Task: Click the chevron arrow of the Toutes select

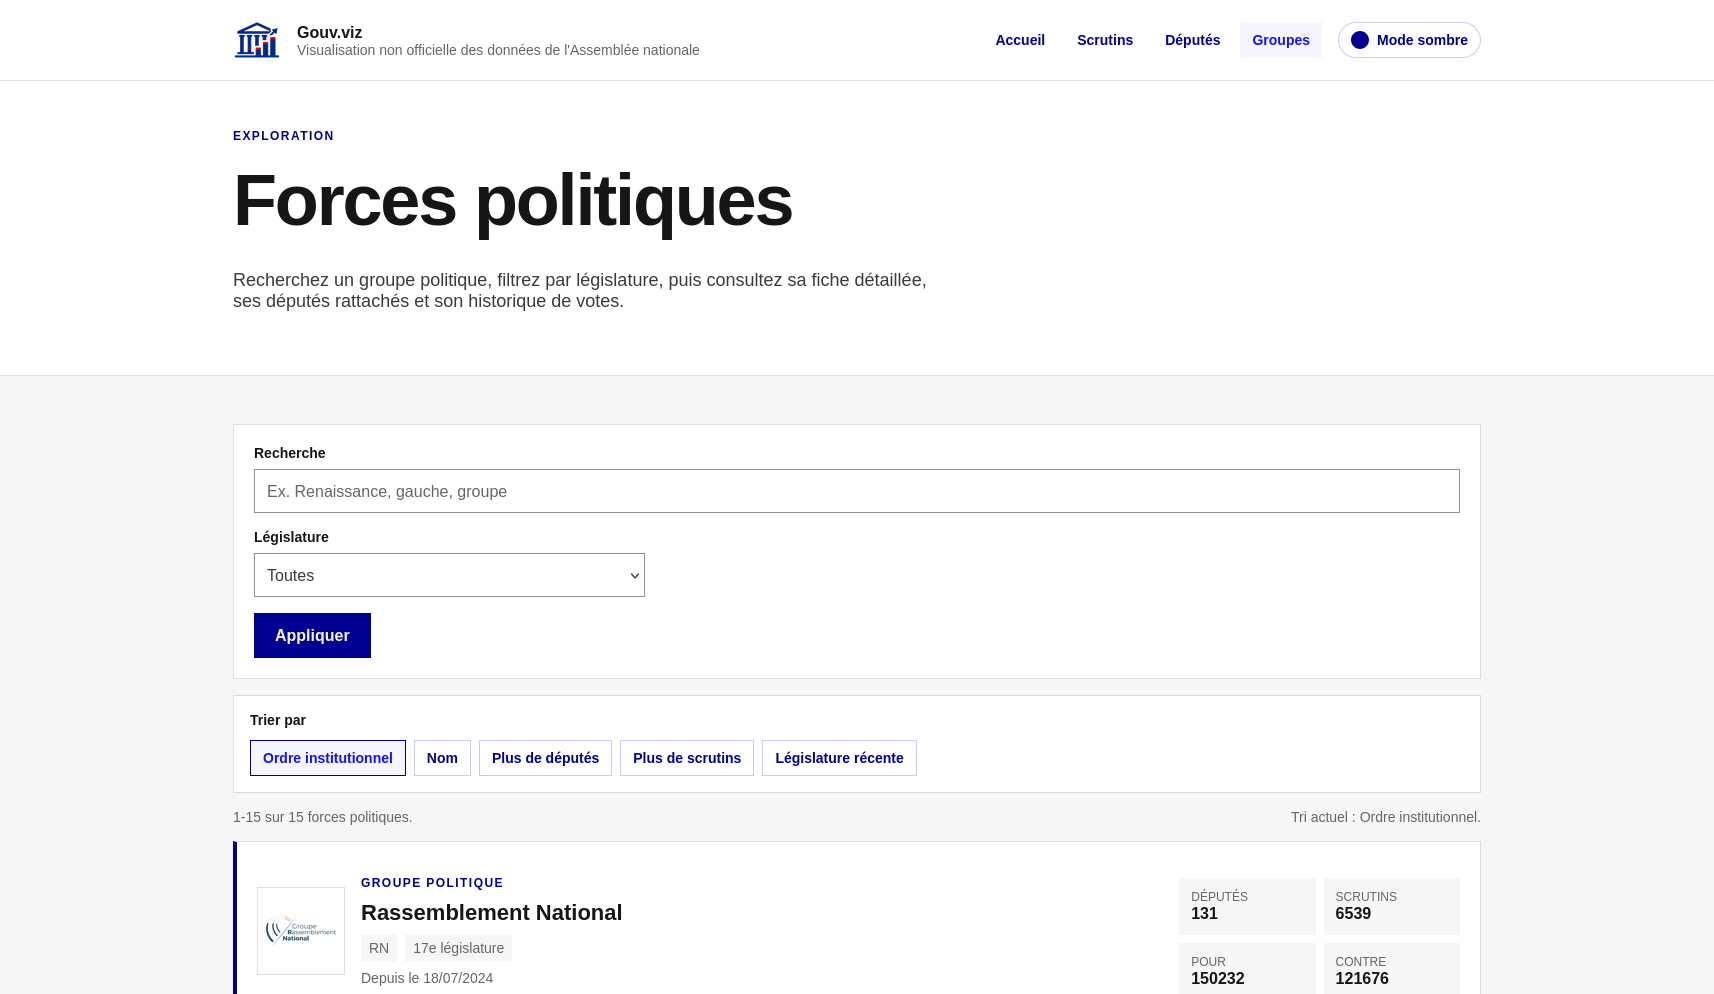Action: point(634,576)
